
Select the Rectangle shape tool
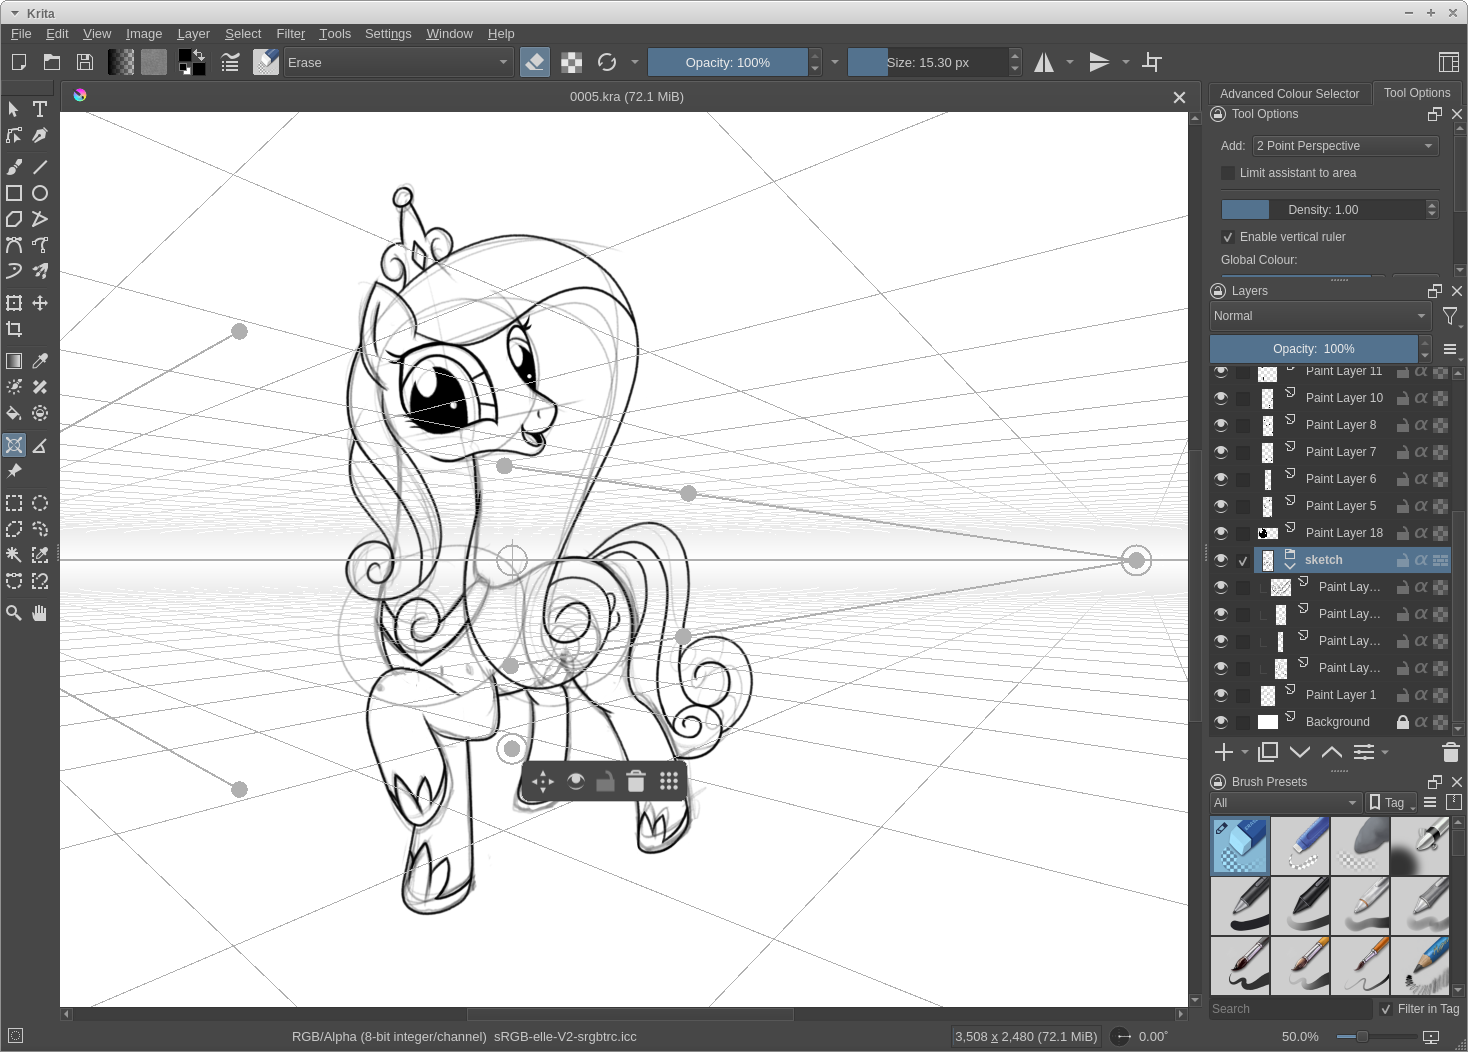point(14,193)
